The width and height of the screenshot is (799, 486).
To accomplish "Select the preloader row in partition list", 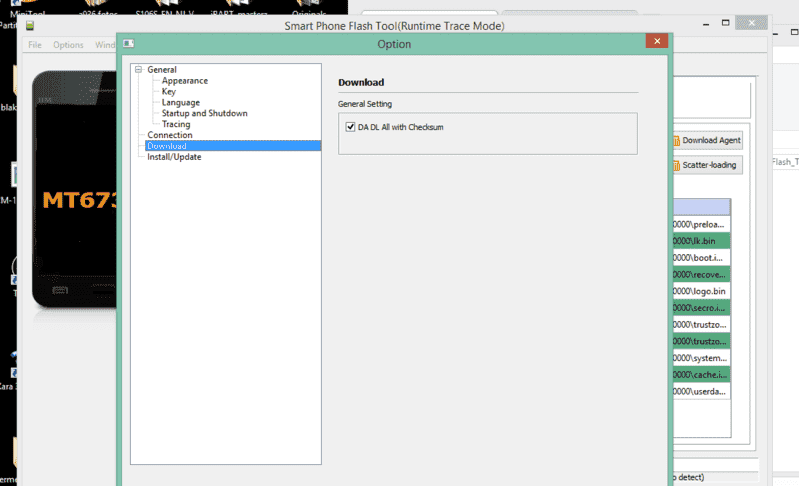I will (701, 224).
